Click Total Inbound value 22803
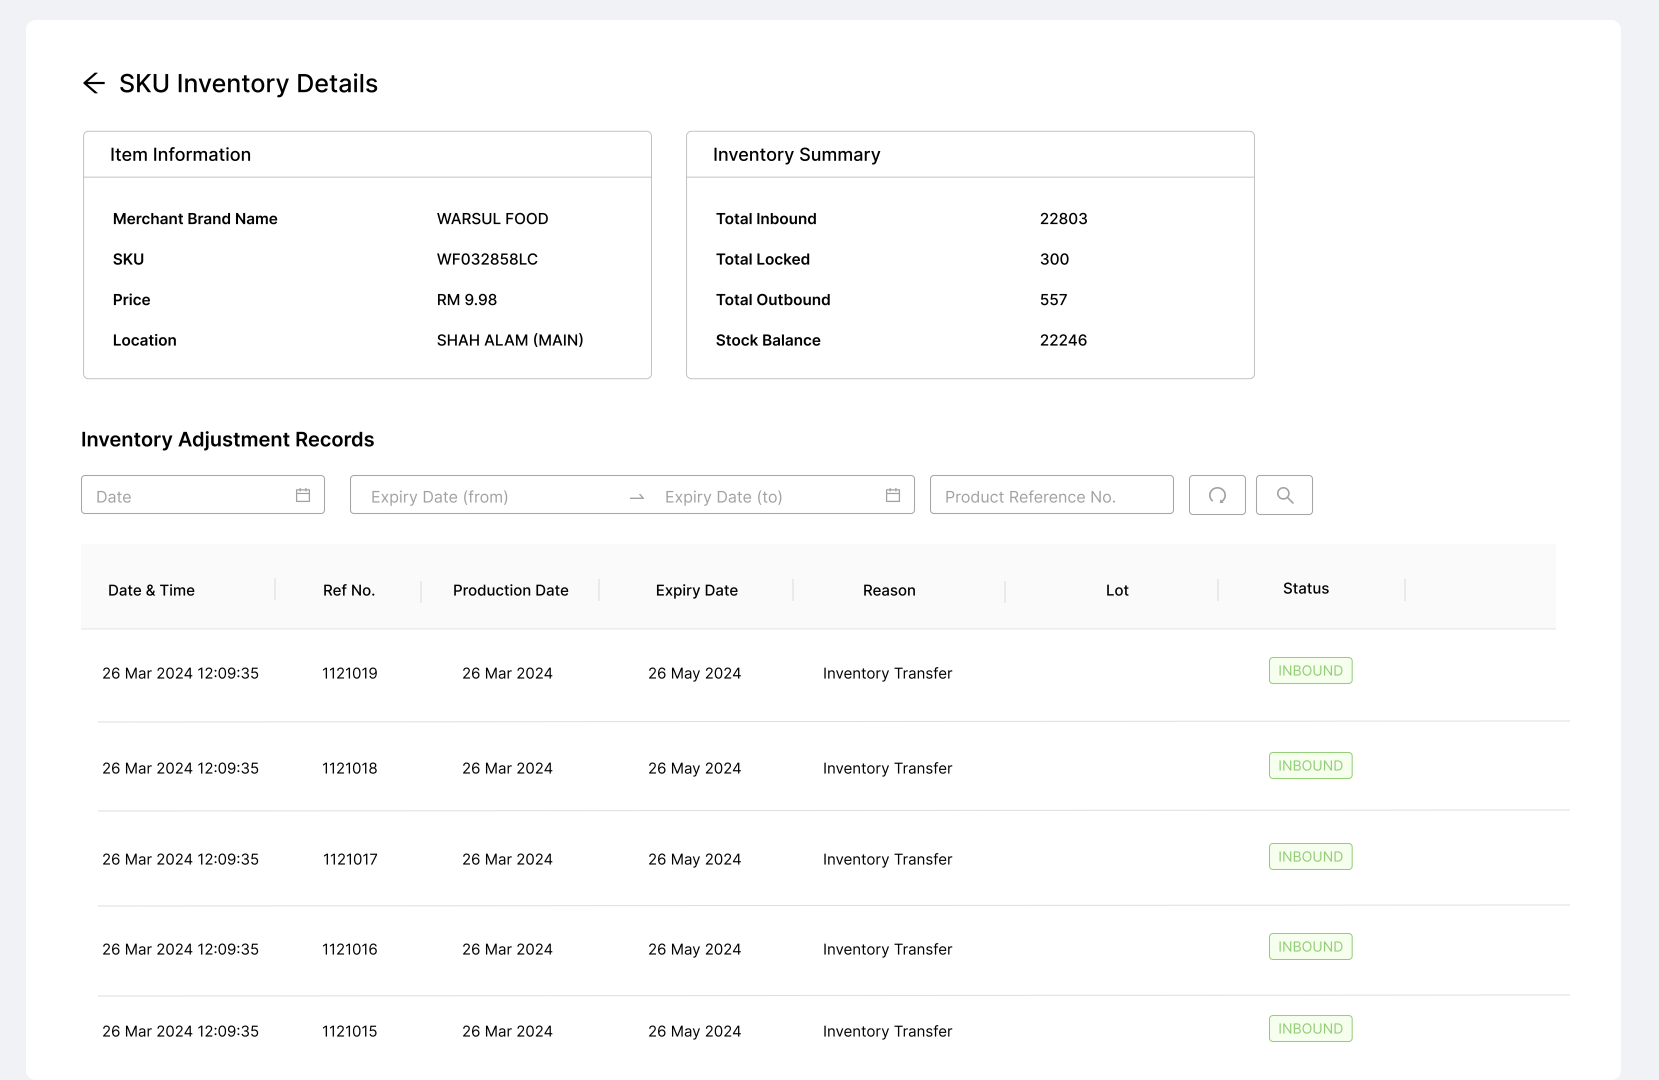Viewport: 1659px width, 1080px height. tap(1064, 219)
